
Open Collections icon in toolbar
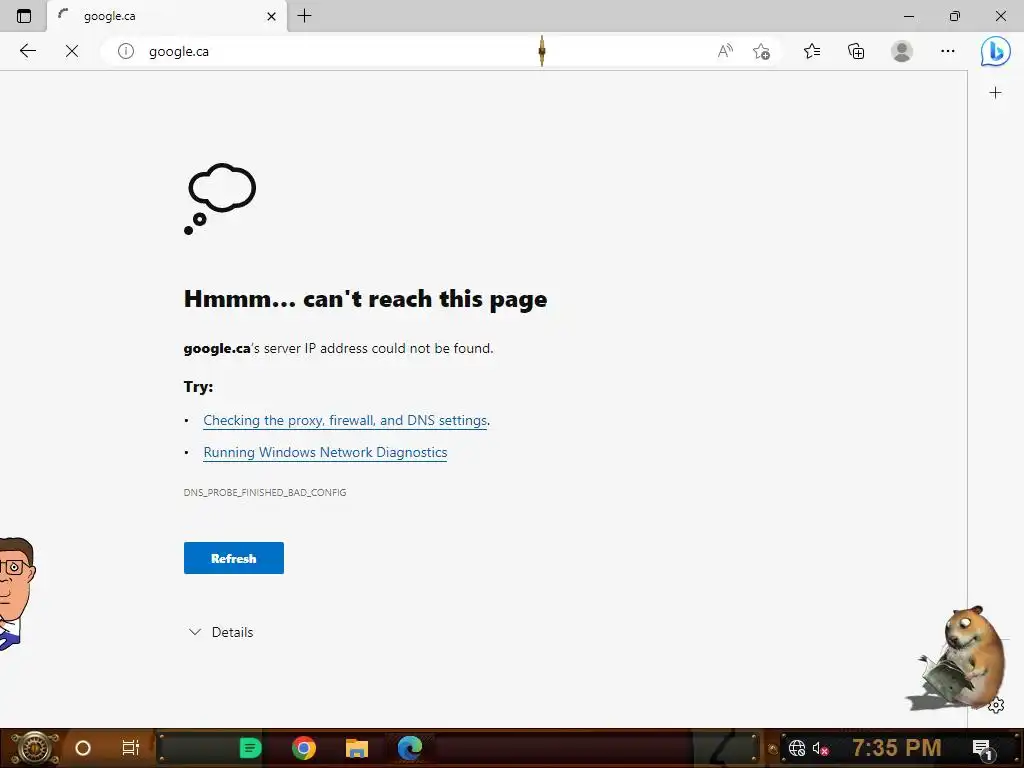tap(856, 51)
